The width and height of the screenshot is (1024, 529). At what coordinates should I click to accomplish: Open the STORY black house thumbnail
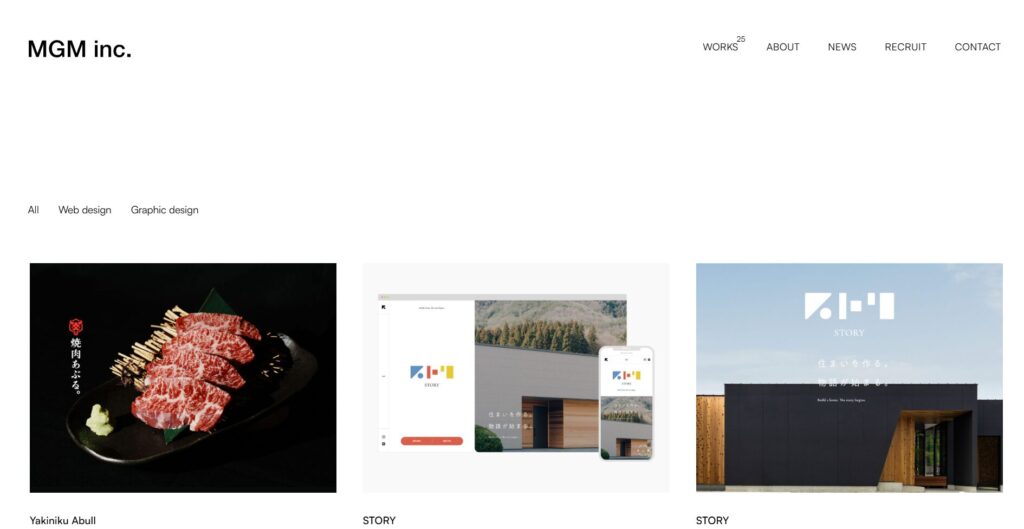point(849,377)
